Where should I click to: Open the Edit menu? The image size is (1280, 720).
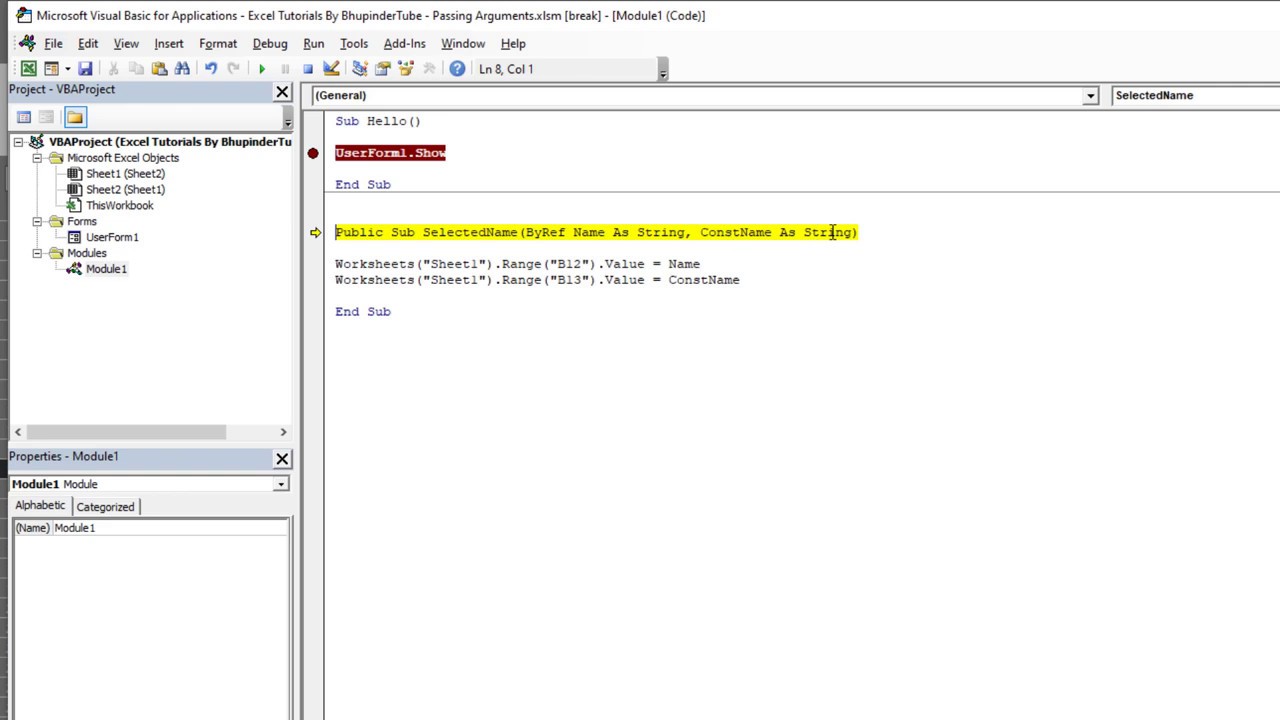click(x=88, y=44)
